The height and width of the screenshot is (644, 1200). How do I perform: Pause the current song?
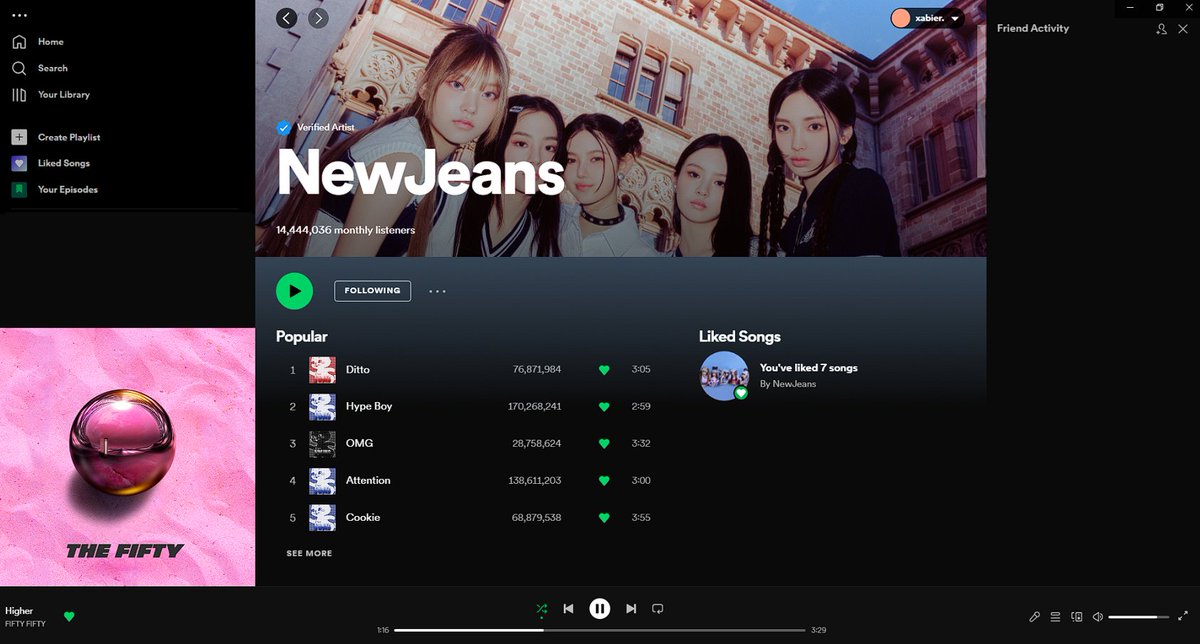[599, 608]
